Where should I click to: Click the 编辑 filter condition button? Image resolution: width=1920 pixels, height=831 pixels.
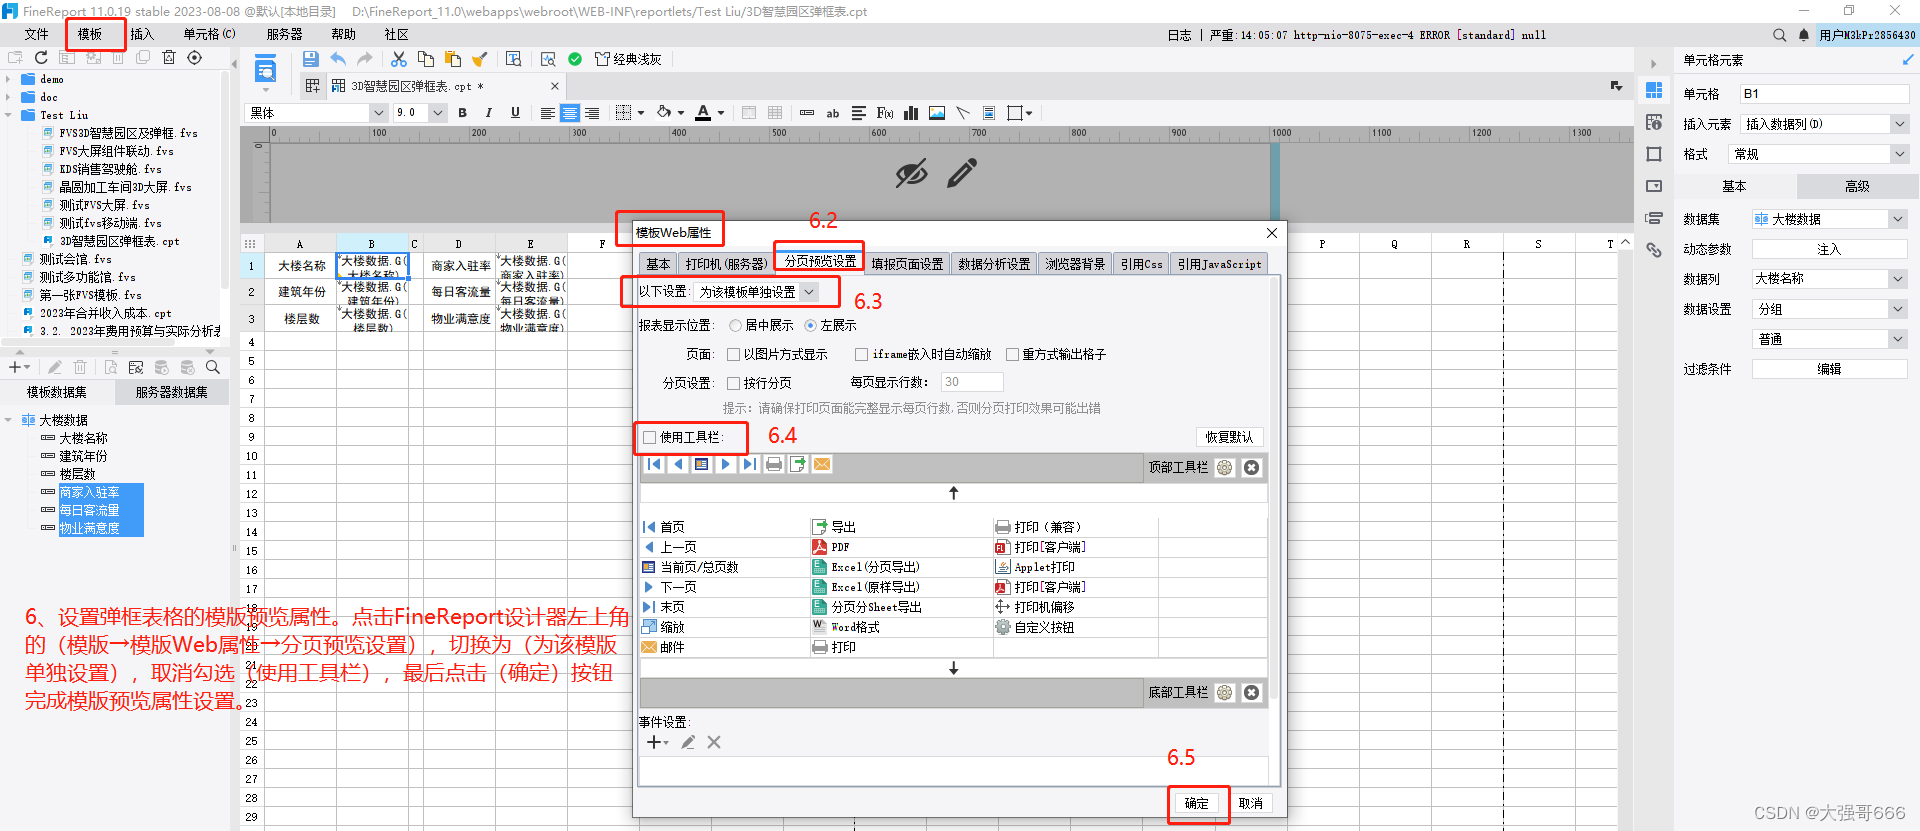click(1829, 369)
